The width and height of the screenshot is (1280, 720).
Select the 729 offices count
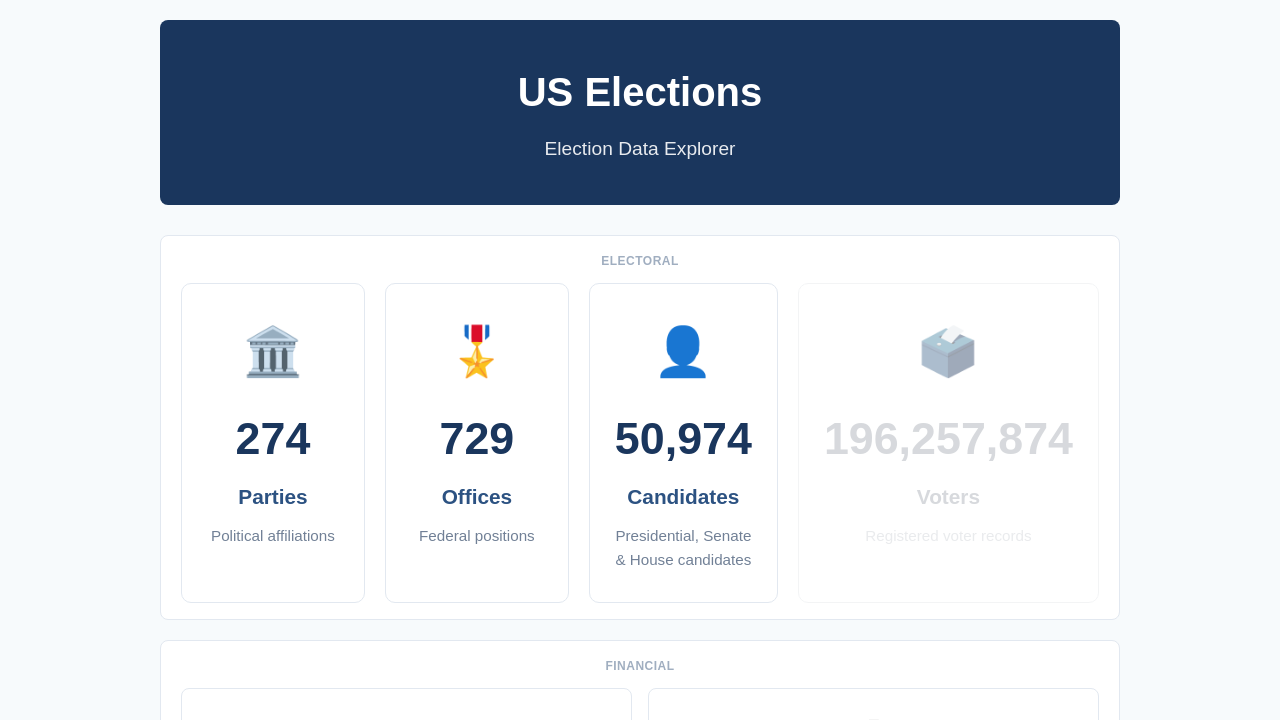tap(477, 438)
